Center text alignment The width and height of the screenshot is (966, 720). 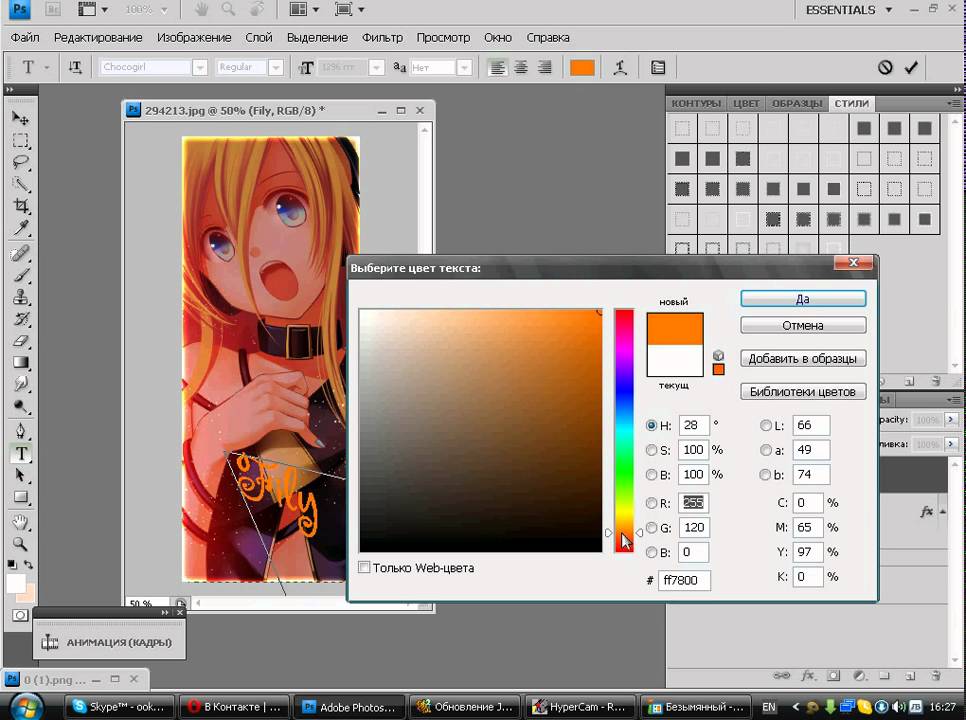coord(521,67)
